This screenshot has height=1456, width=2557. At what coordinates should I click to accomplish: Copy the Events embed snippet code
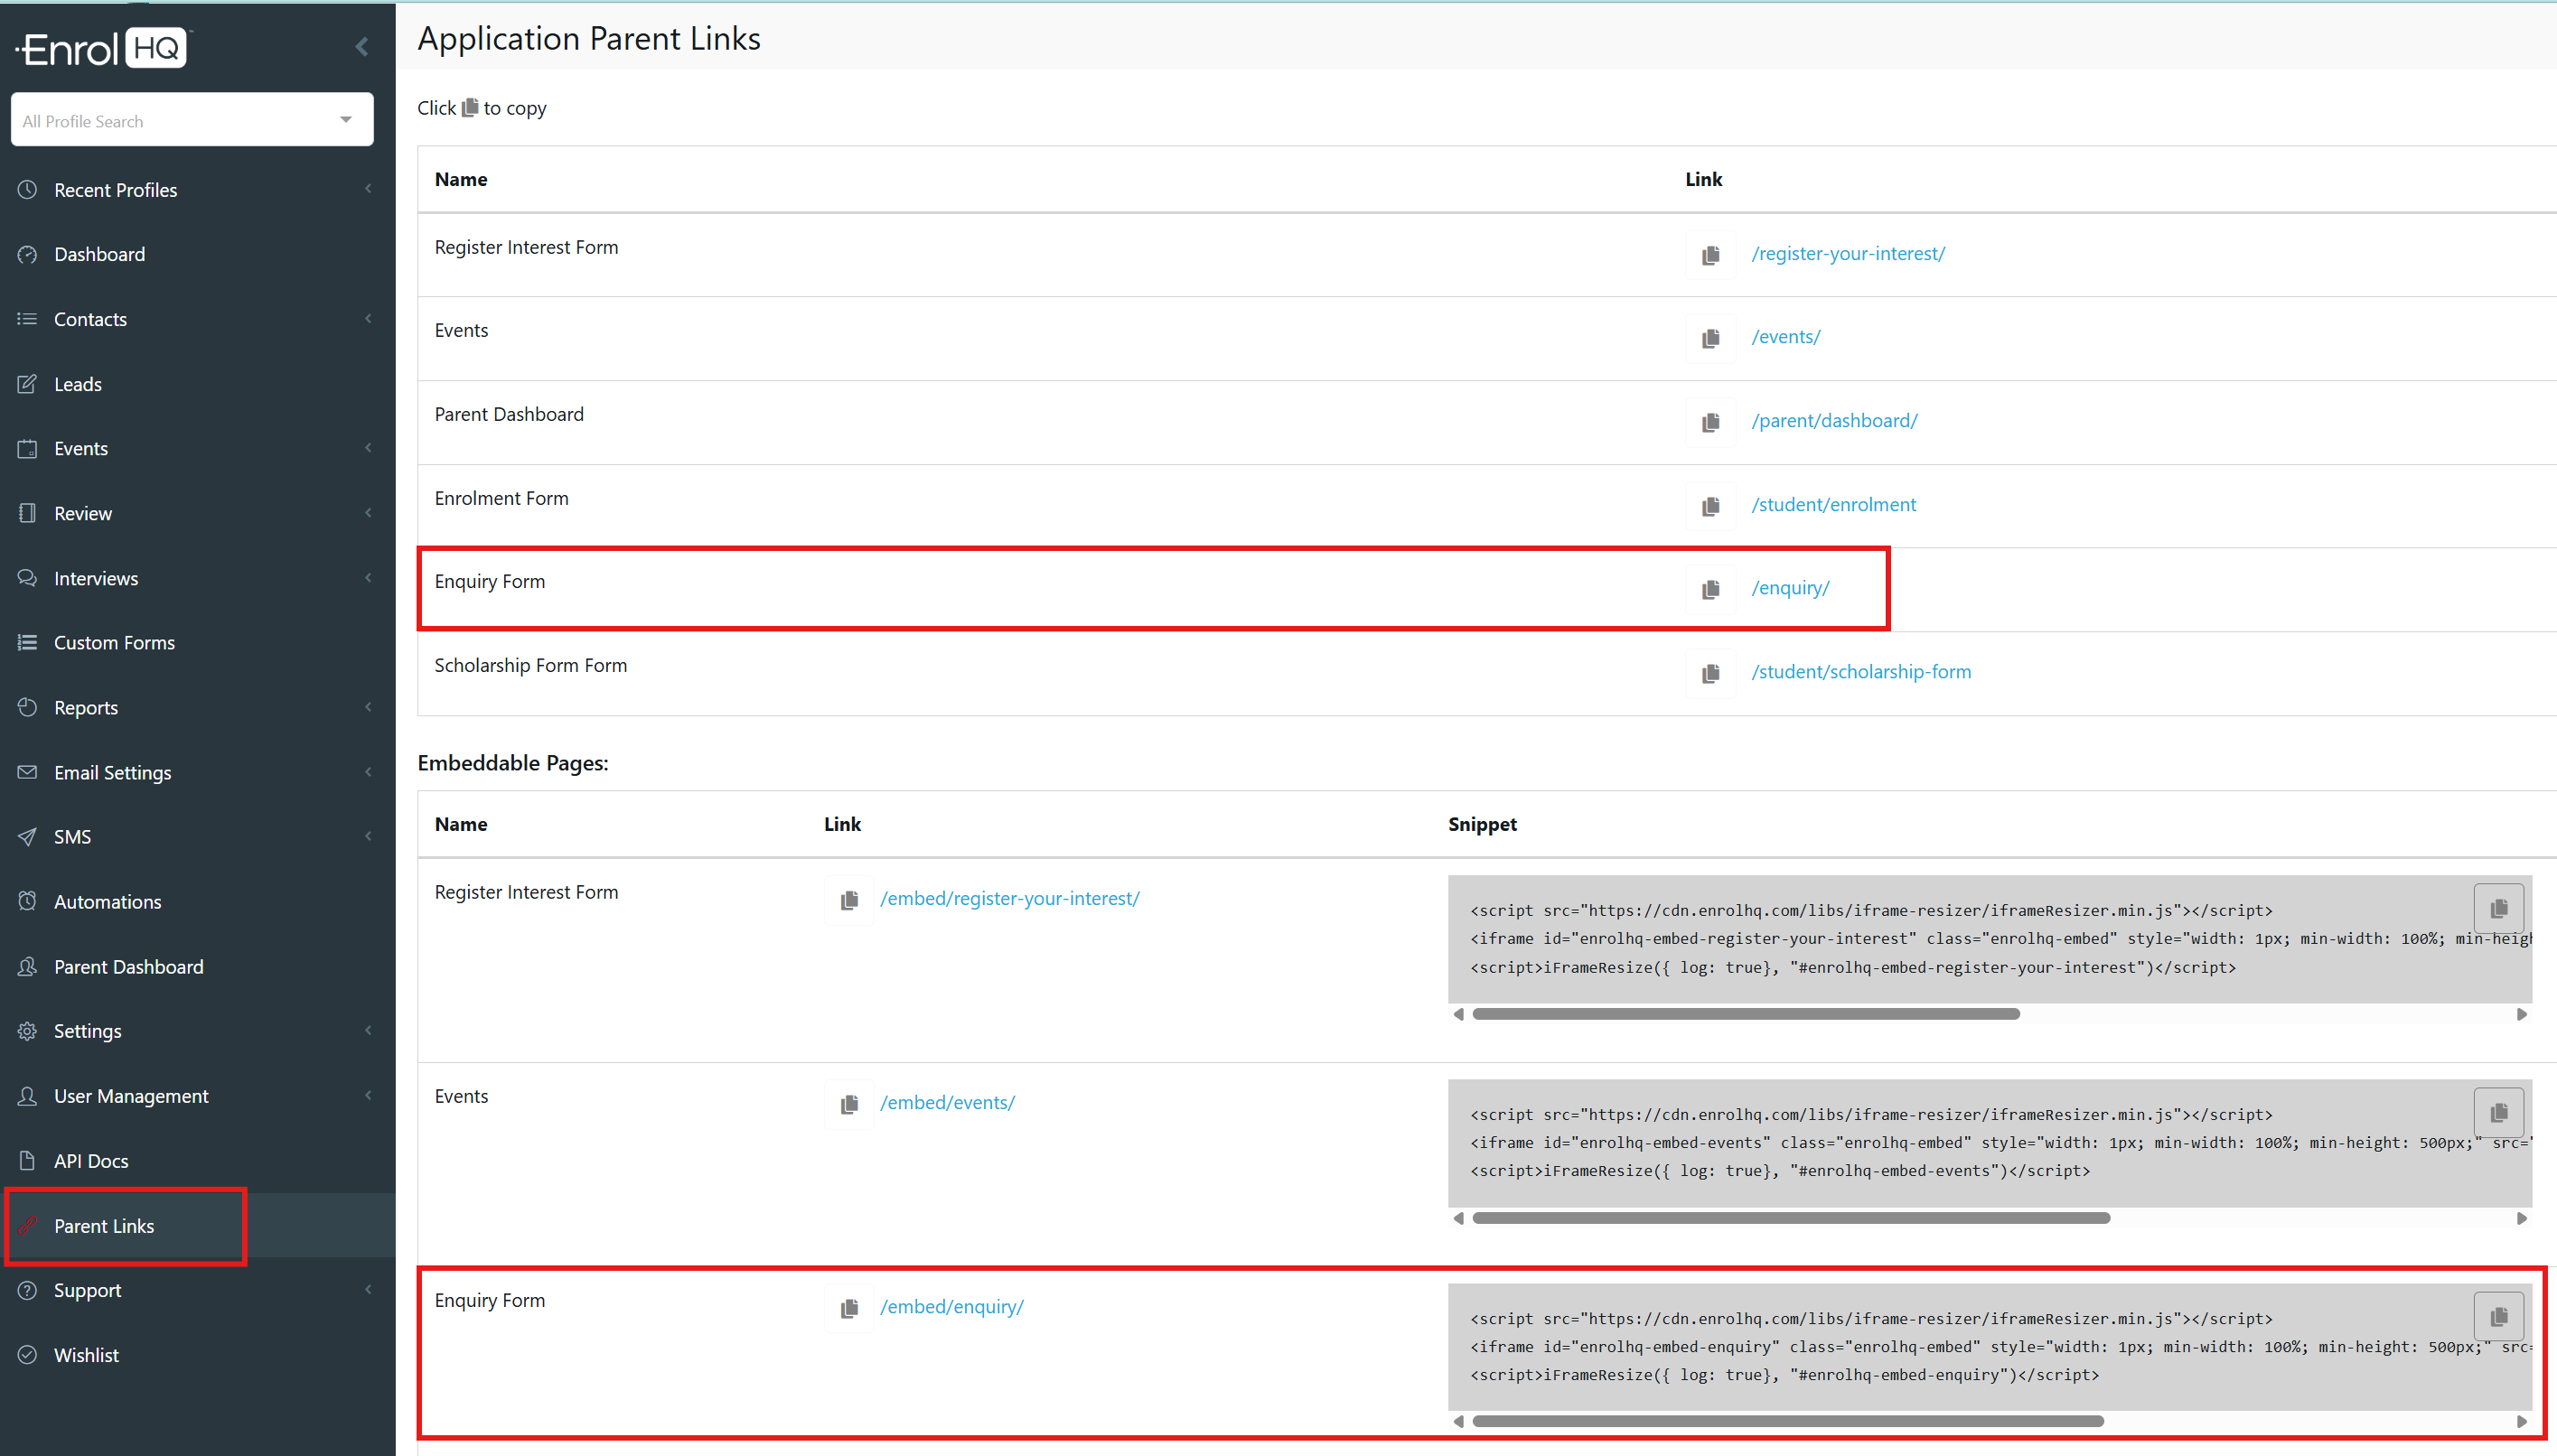(x=2497, y=1112)
